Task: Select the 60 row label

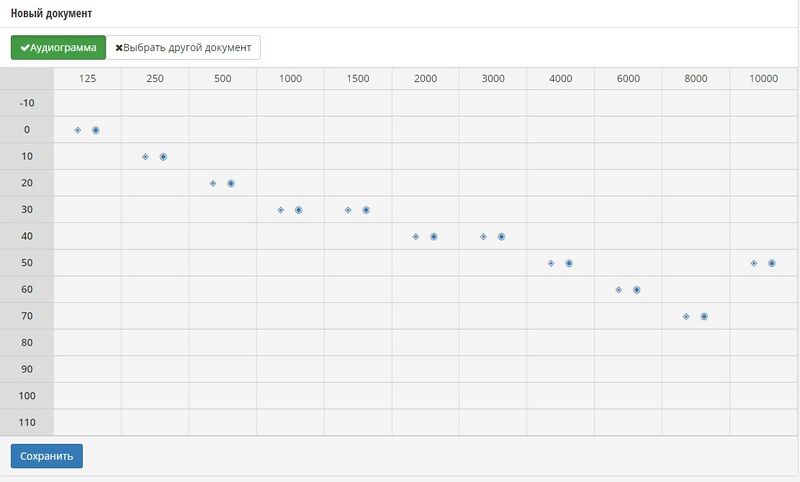Action: (x=27, y=289)
